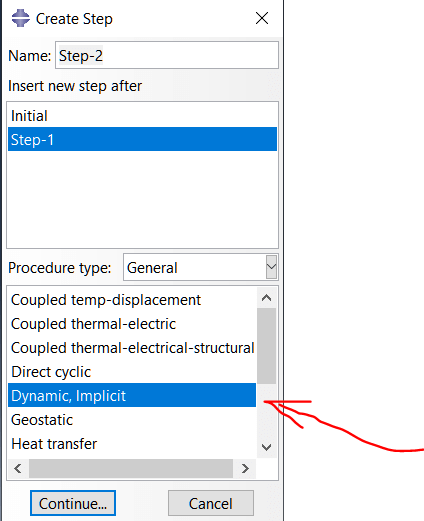This screenshot has width=424, height=521.
Task: Click the procedure list scroll-up arrow
Action: (266, 298)
